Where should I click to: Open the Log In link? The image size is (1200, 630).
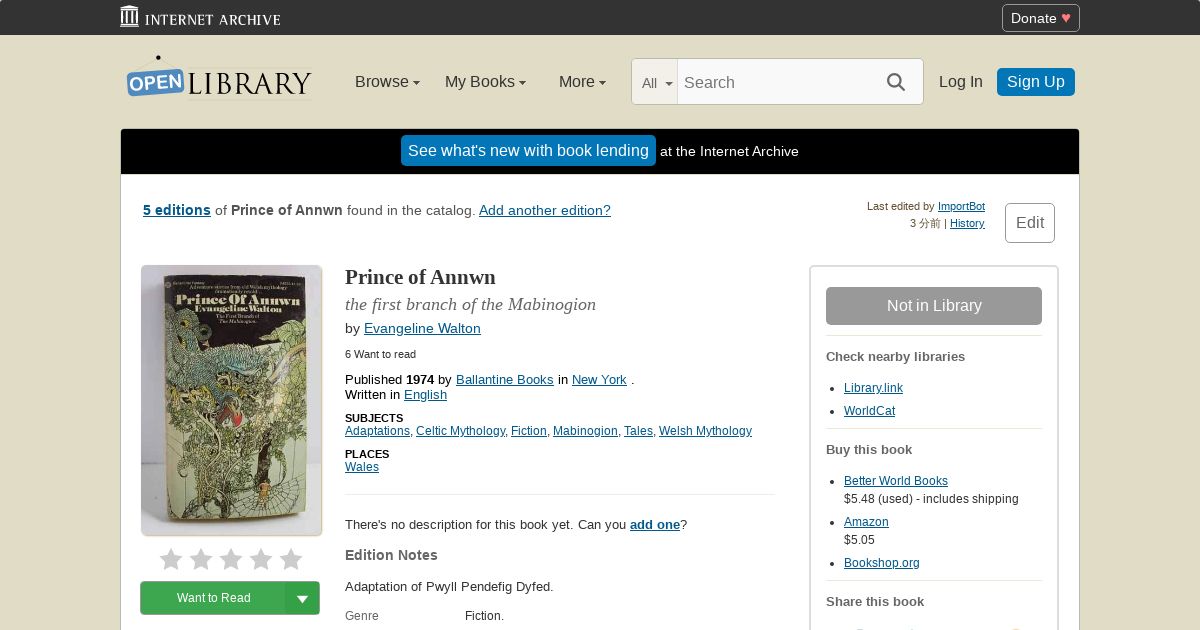960,82
